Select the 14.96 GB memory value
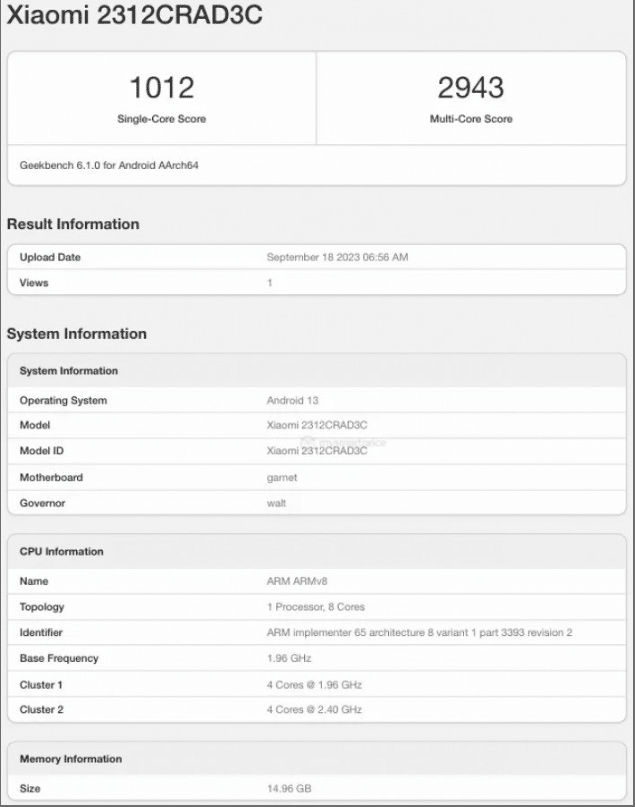This screenshot has width=635, height=807. pyautogui.click(x=289, y=788)
